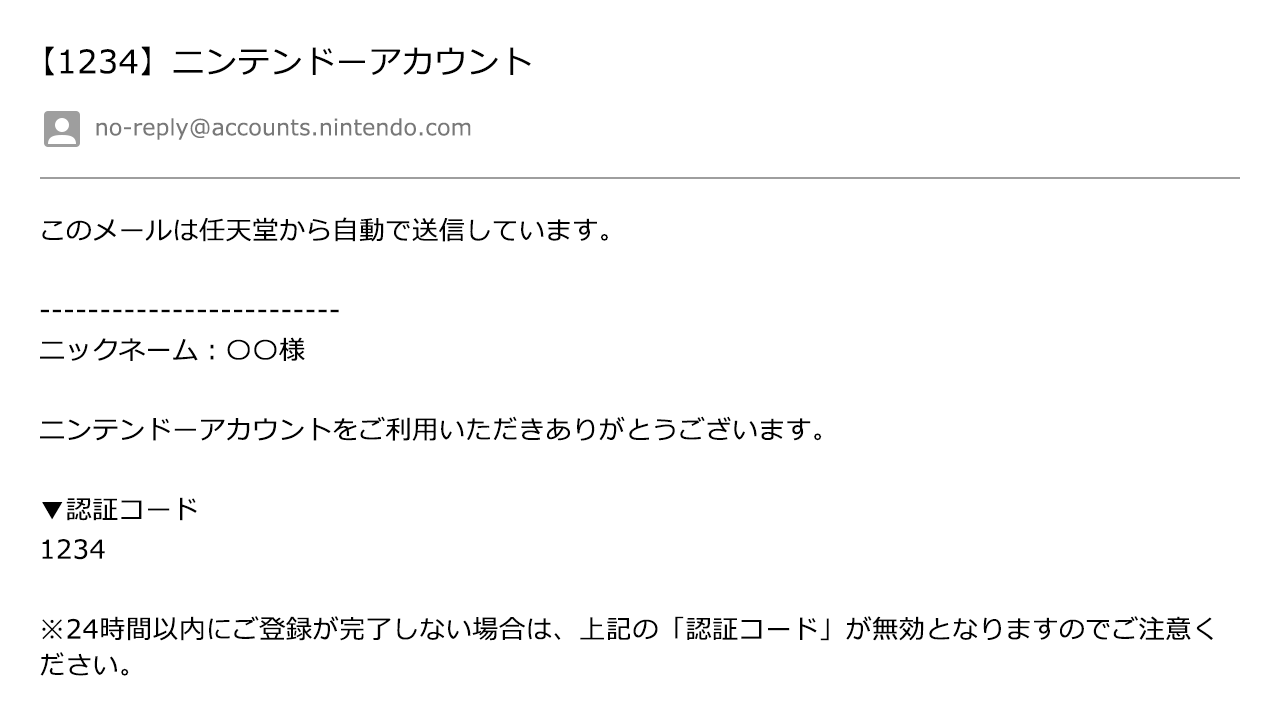The width and height of the screenshot is (1280, 720).
Task: Click the final ください。 line
Action: point(86,665)
